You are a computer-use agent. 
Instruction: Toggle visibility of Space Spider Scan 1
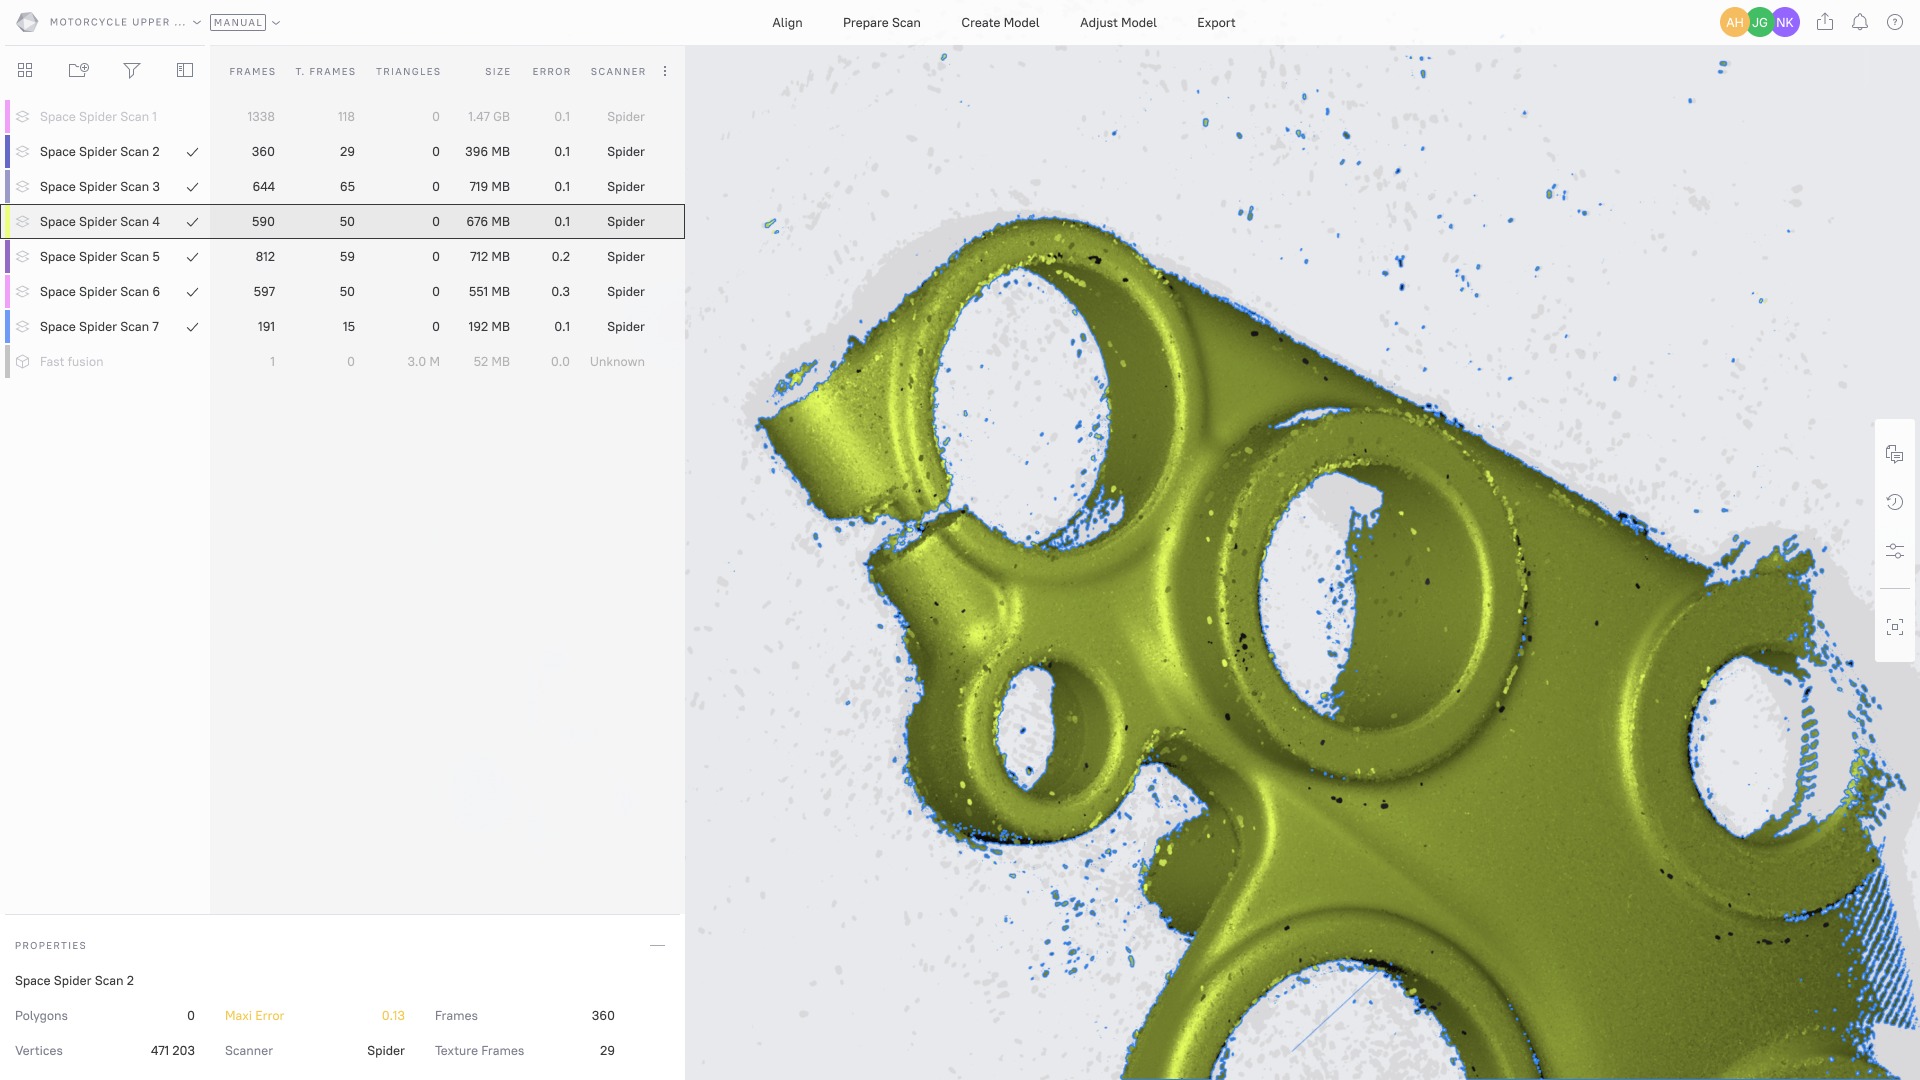[x=24, y=116]
